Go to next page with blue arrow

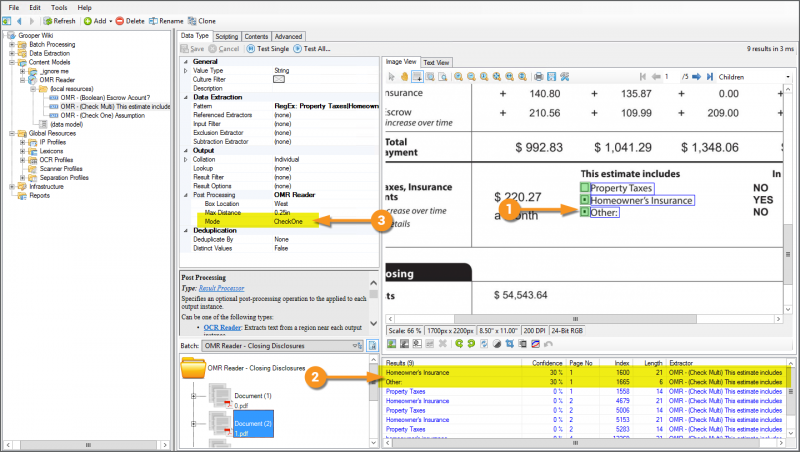coord(698,76)
